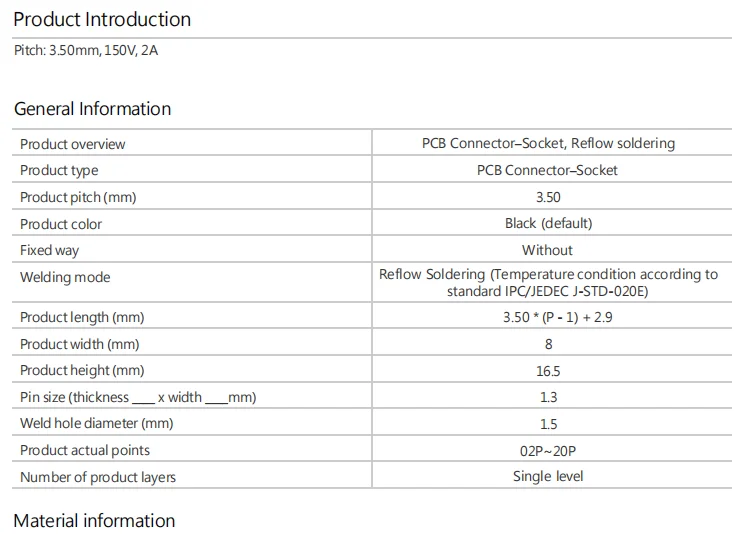Screen dimensions: 743x536
Task: Select the 'PCB Connector–Socket, Reflow soldering' cell
Action: [547, 143]
